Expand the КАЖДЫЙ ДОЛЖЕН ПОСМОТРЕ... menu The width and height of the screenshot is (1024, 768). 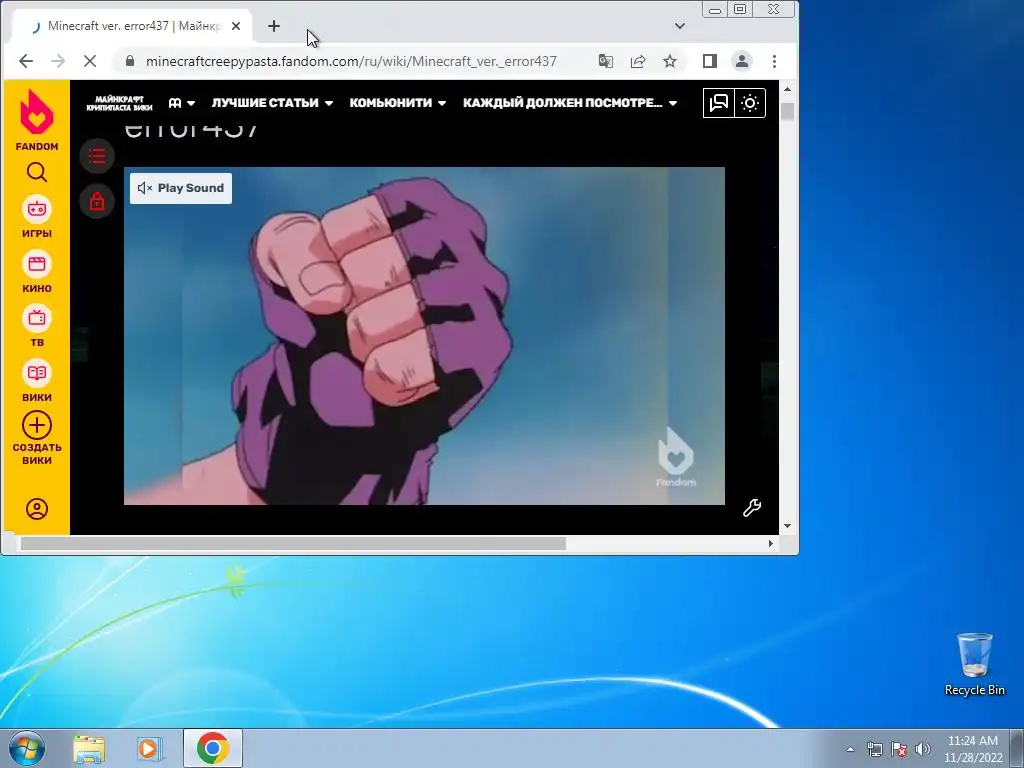point(570,103)
